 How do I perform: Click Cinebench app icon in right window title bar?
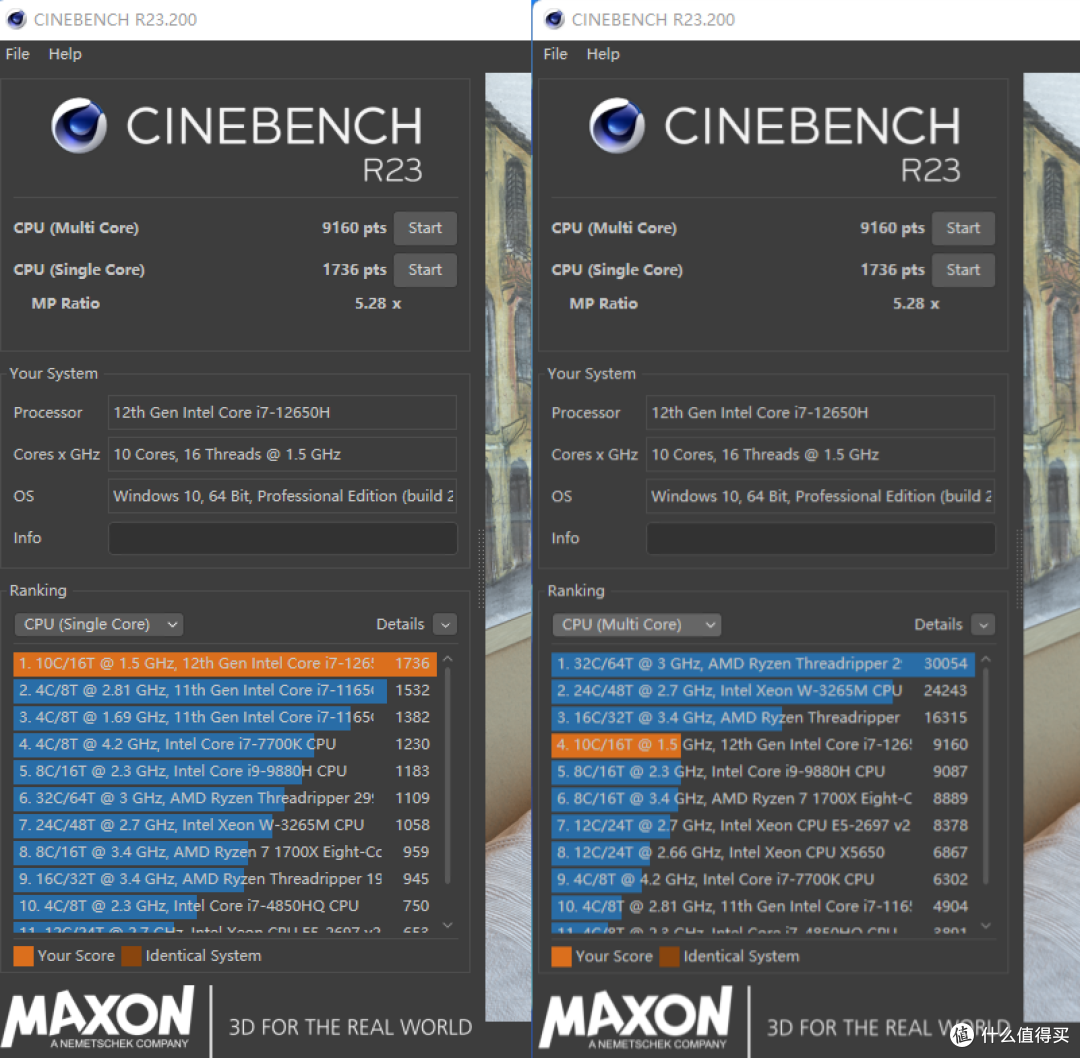click(554, 19)
